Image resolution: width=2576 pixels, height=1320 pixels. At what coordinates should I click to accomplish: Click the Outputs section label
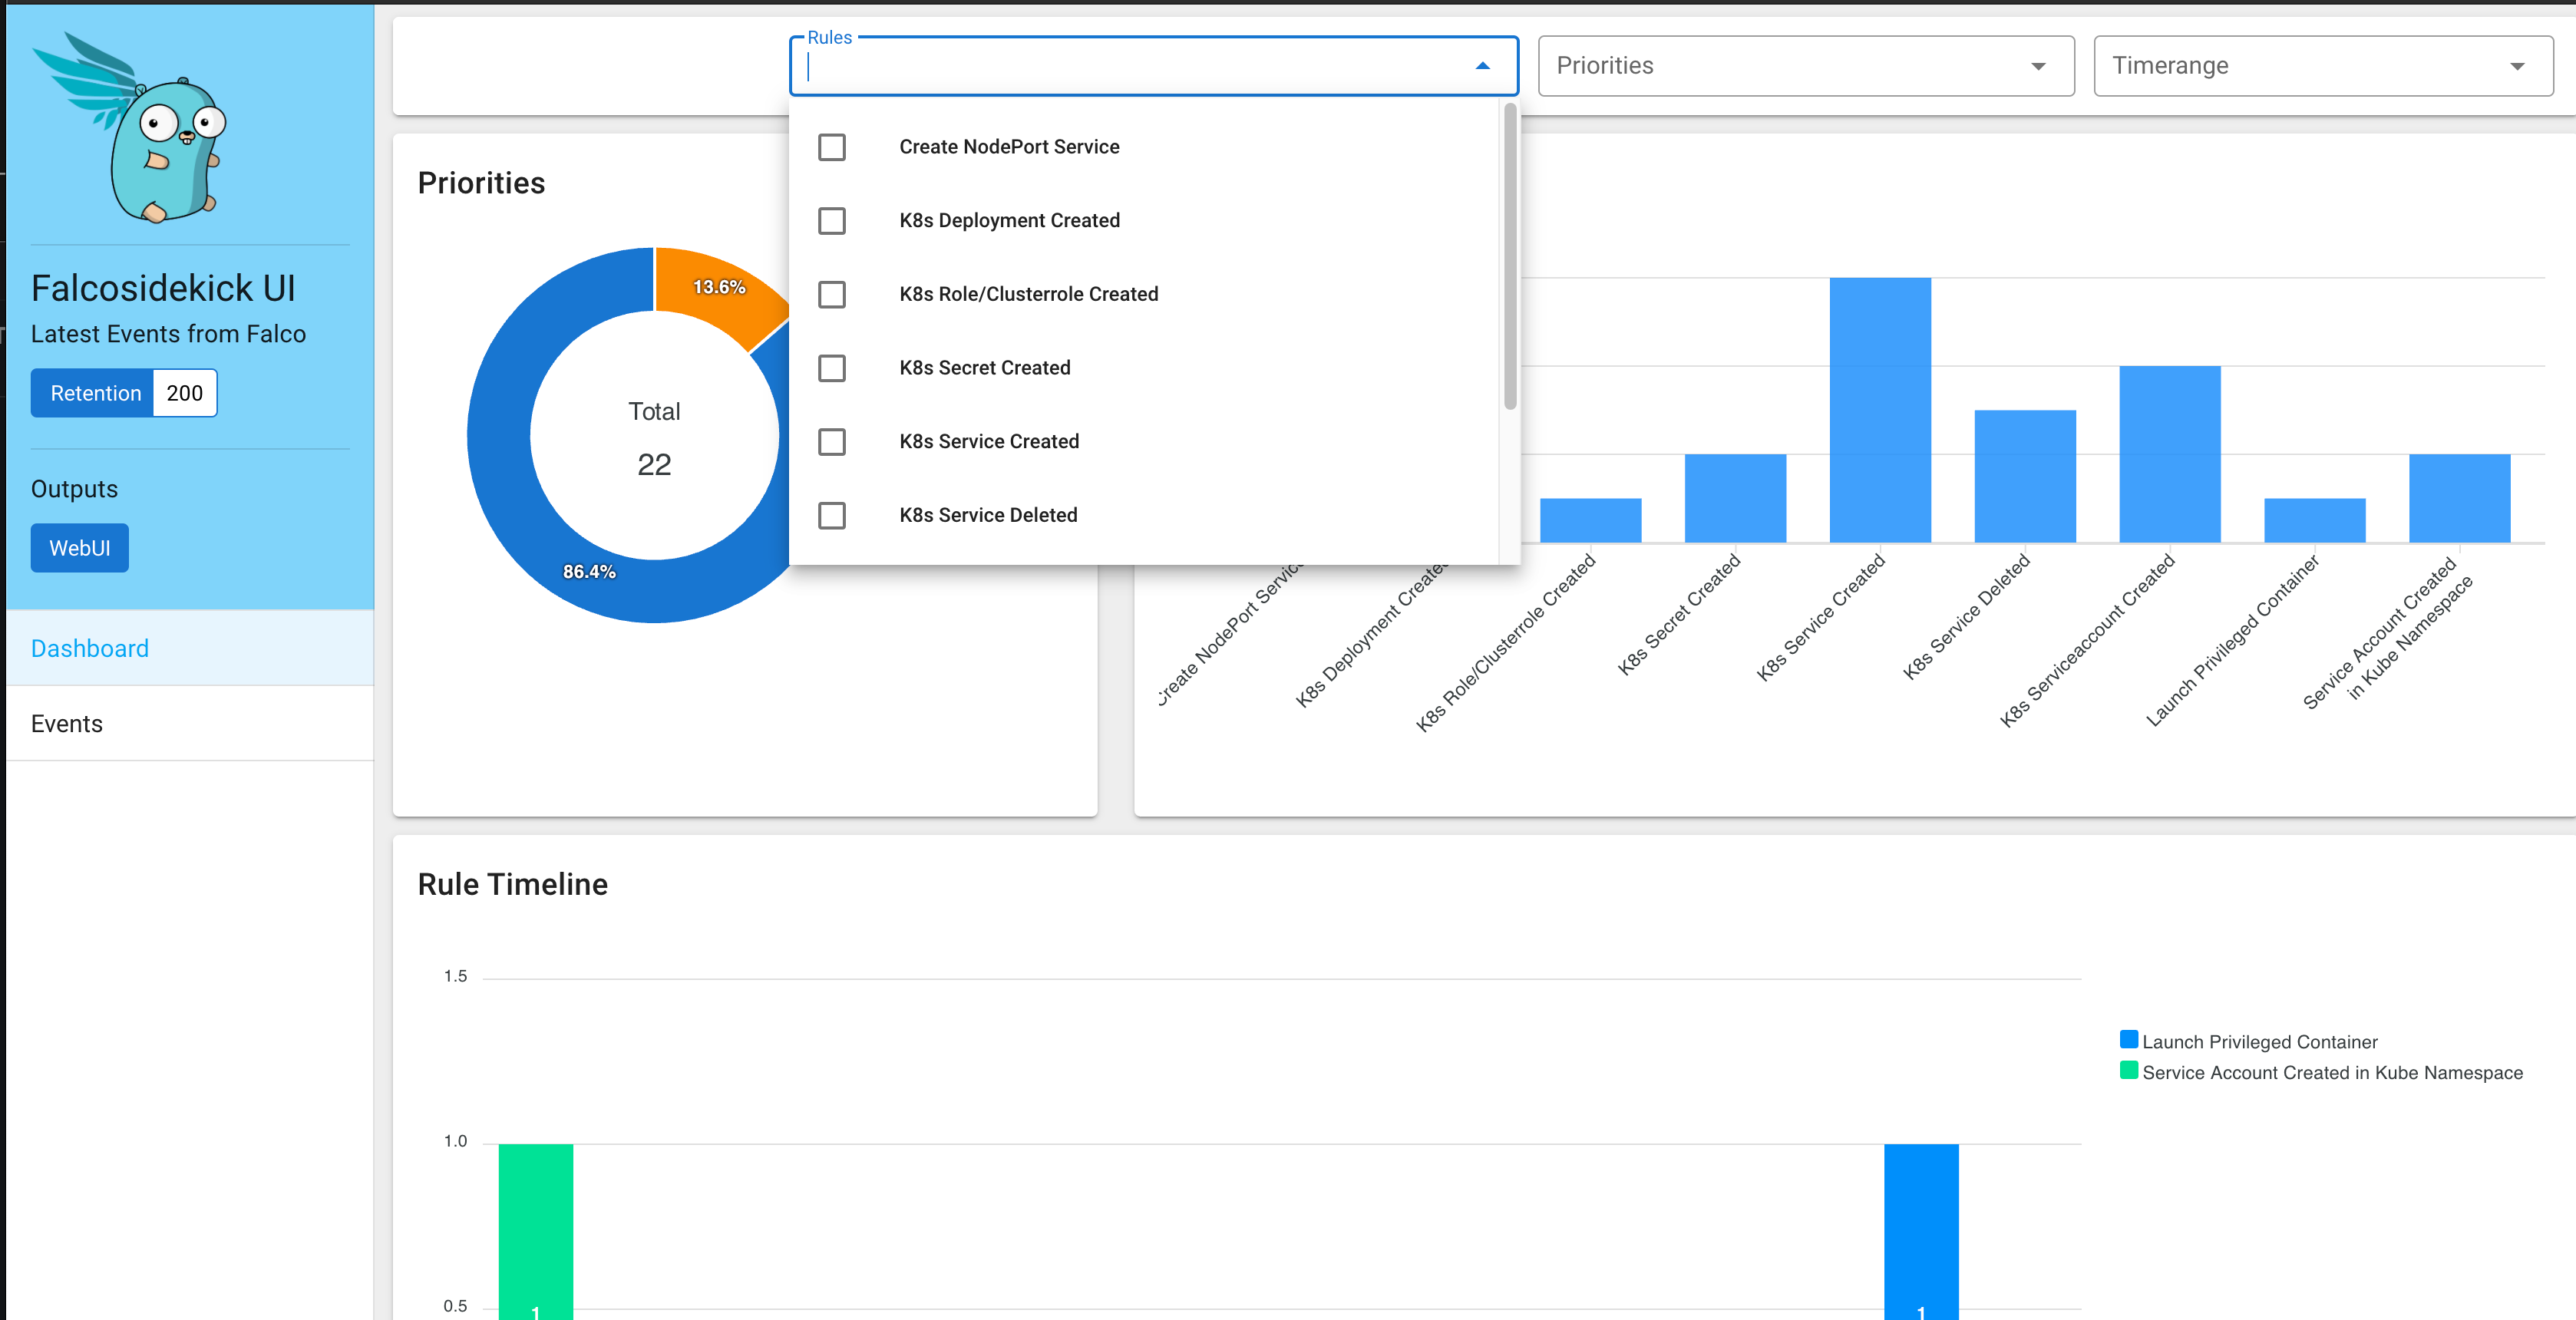74,489
